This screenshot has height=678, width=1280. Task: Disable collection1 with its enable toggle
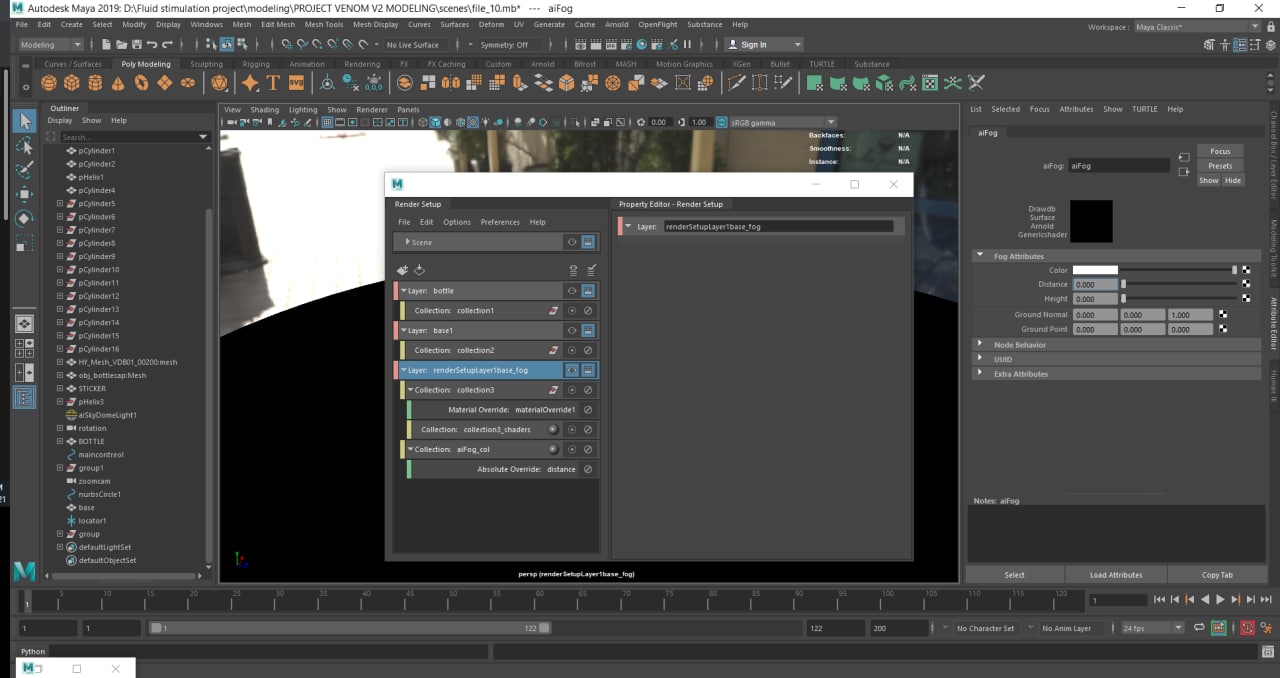tap(588, 311)
